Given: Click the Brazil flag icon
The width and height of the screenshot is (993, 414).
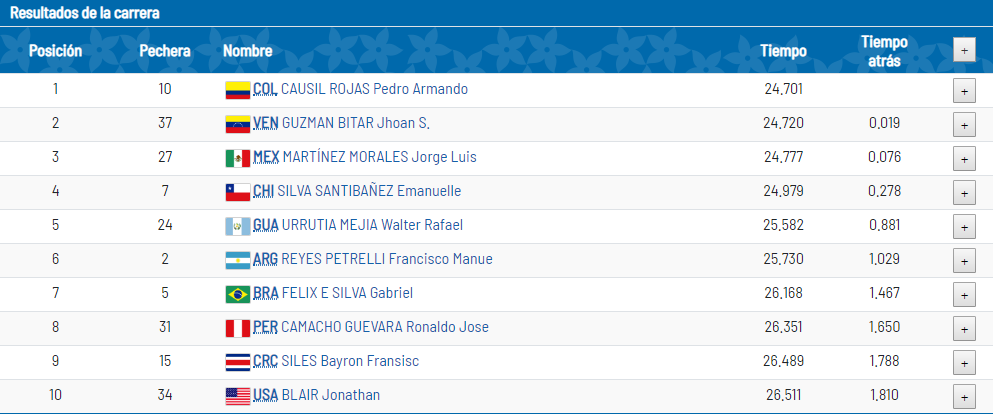Looking at the screenshot, I should [237, 294].
